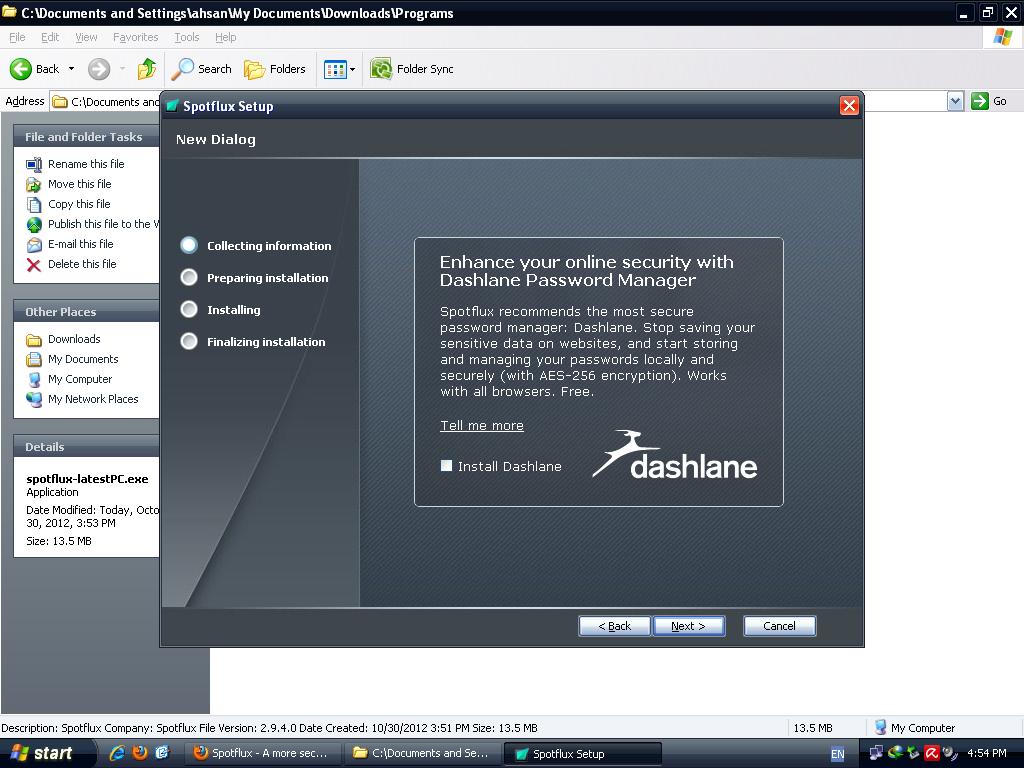1024x768 pixels.
Task: Select the Installing step indicator
Action: point(189,309)
